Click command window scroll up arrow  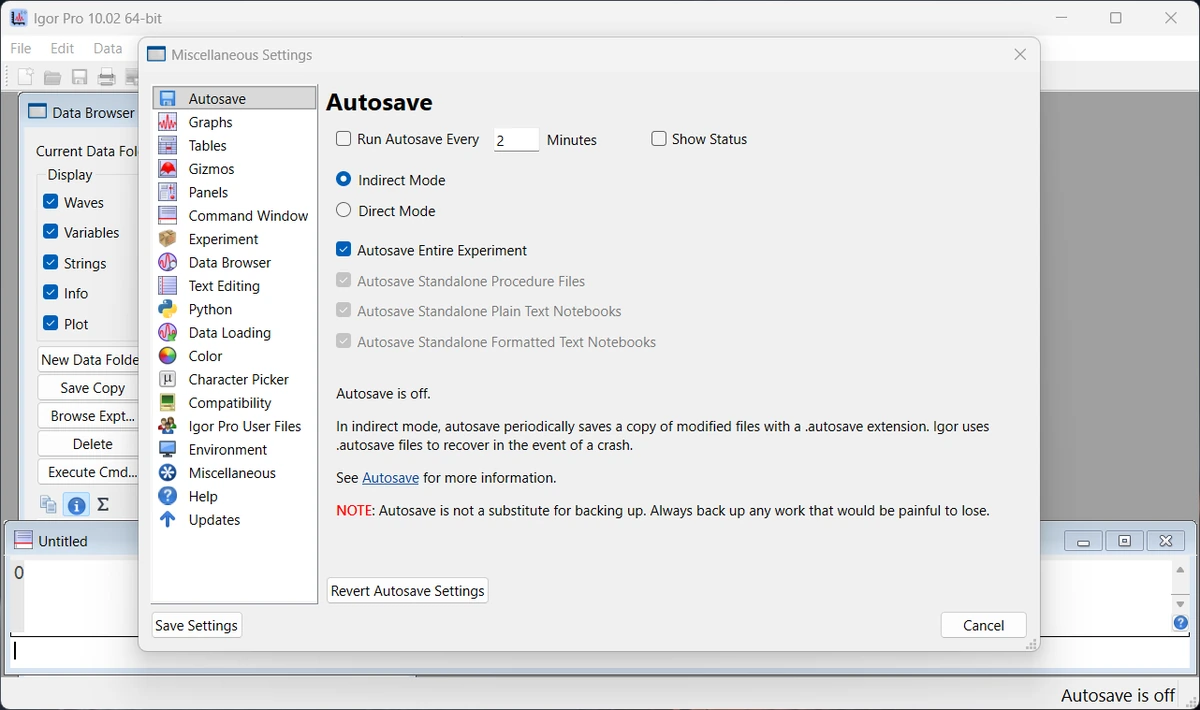[x=1181, y=570]
